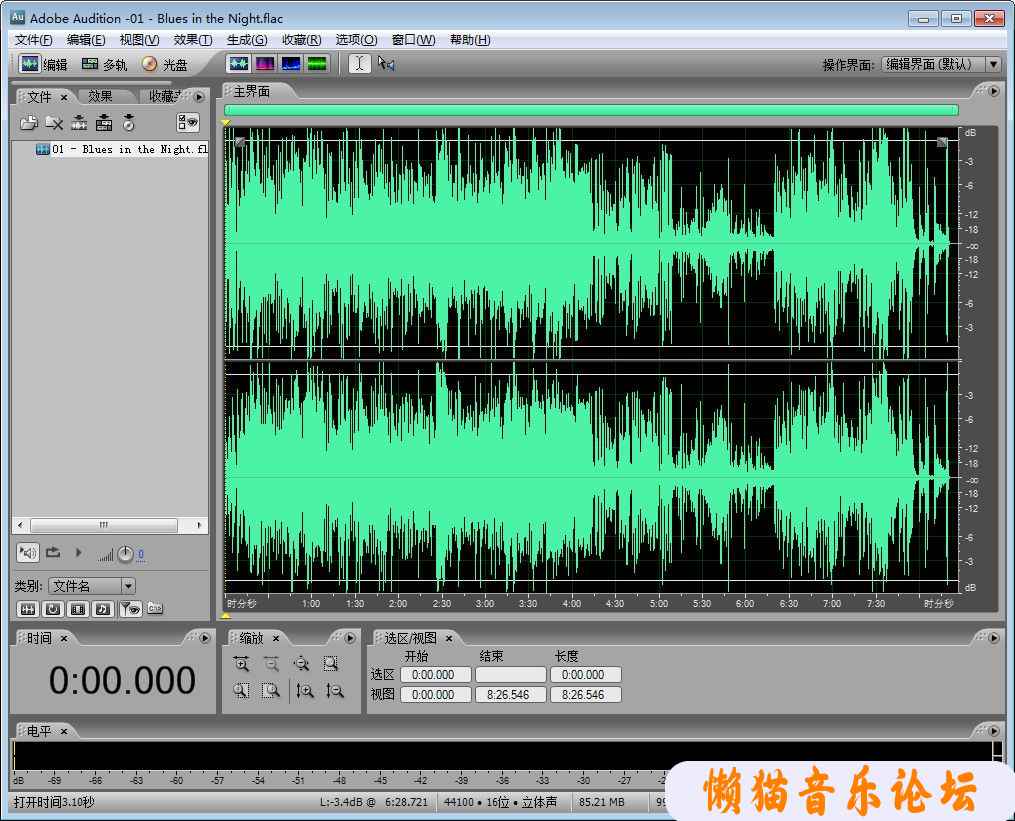1015x821 pixels.
Task: Select the spectral pan display icon
Action: click(291, 63)
